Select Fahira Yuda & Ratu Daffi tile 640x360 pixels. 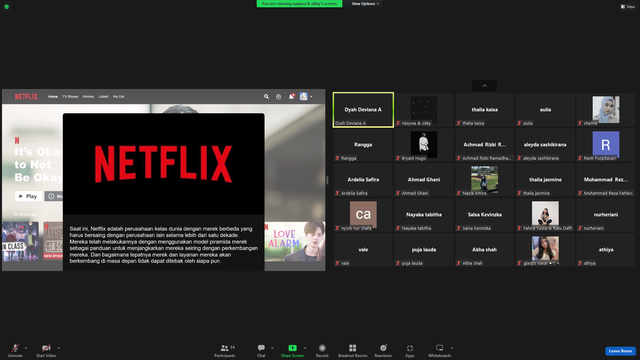545,215
